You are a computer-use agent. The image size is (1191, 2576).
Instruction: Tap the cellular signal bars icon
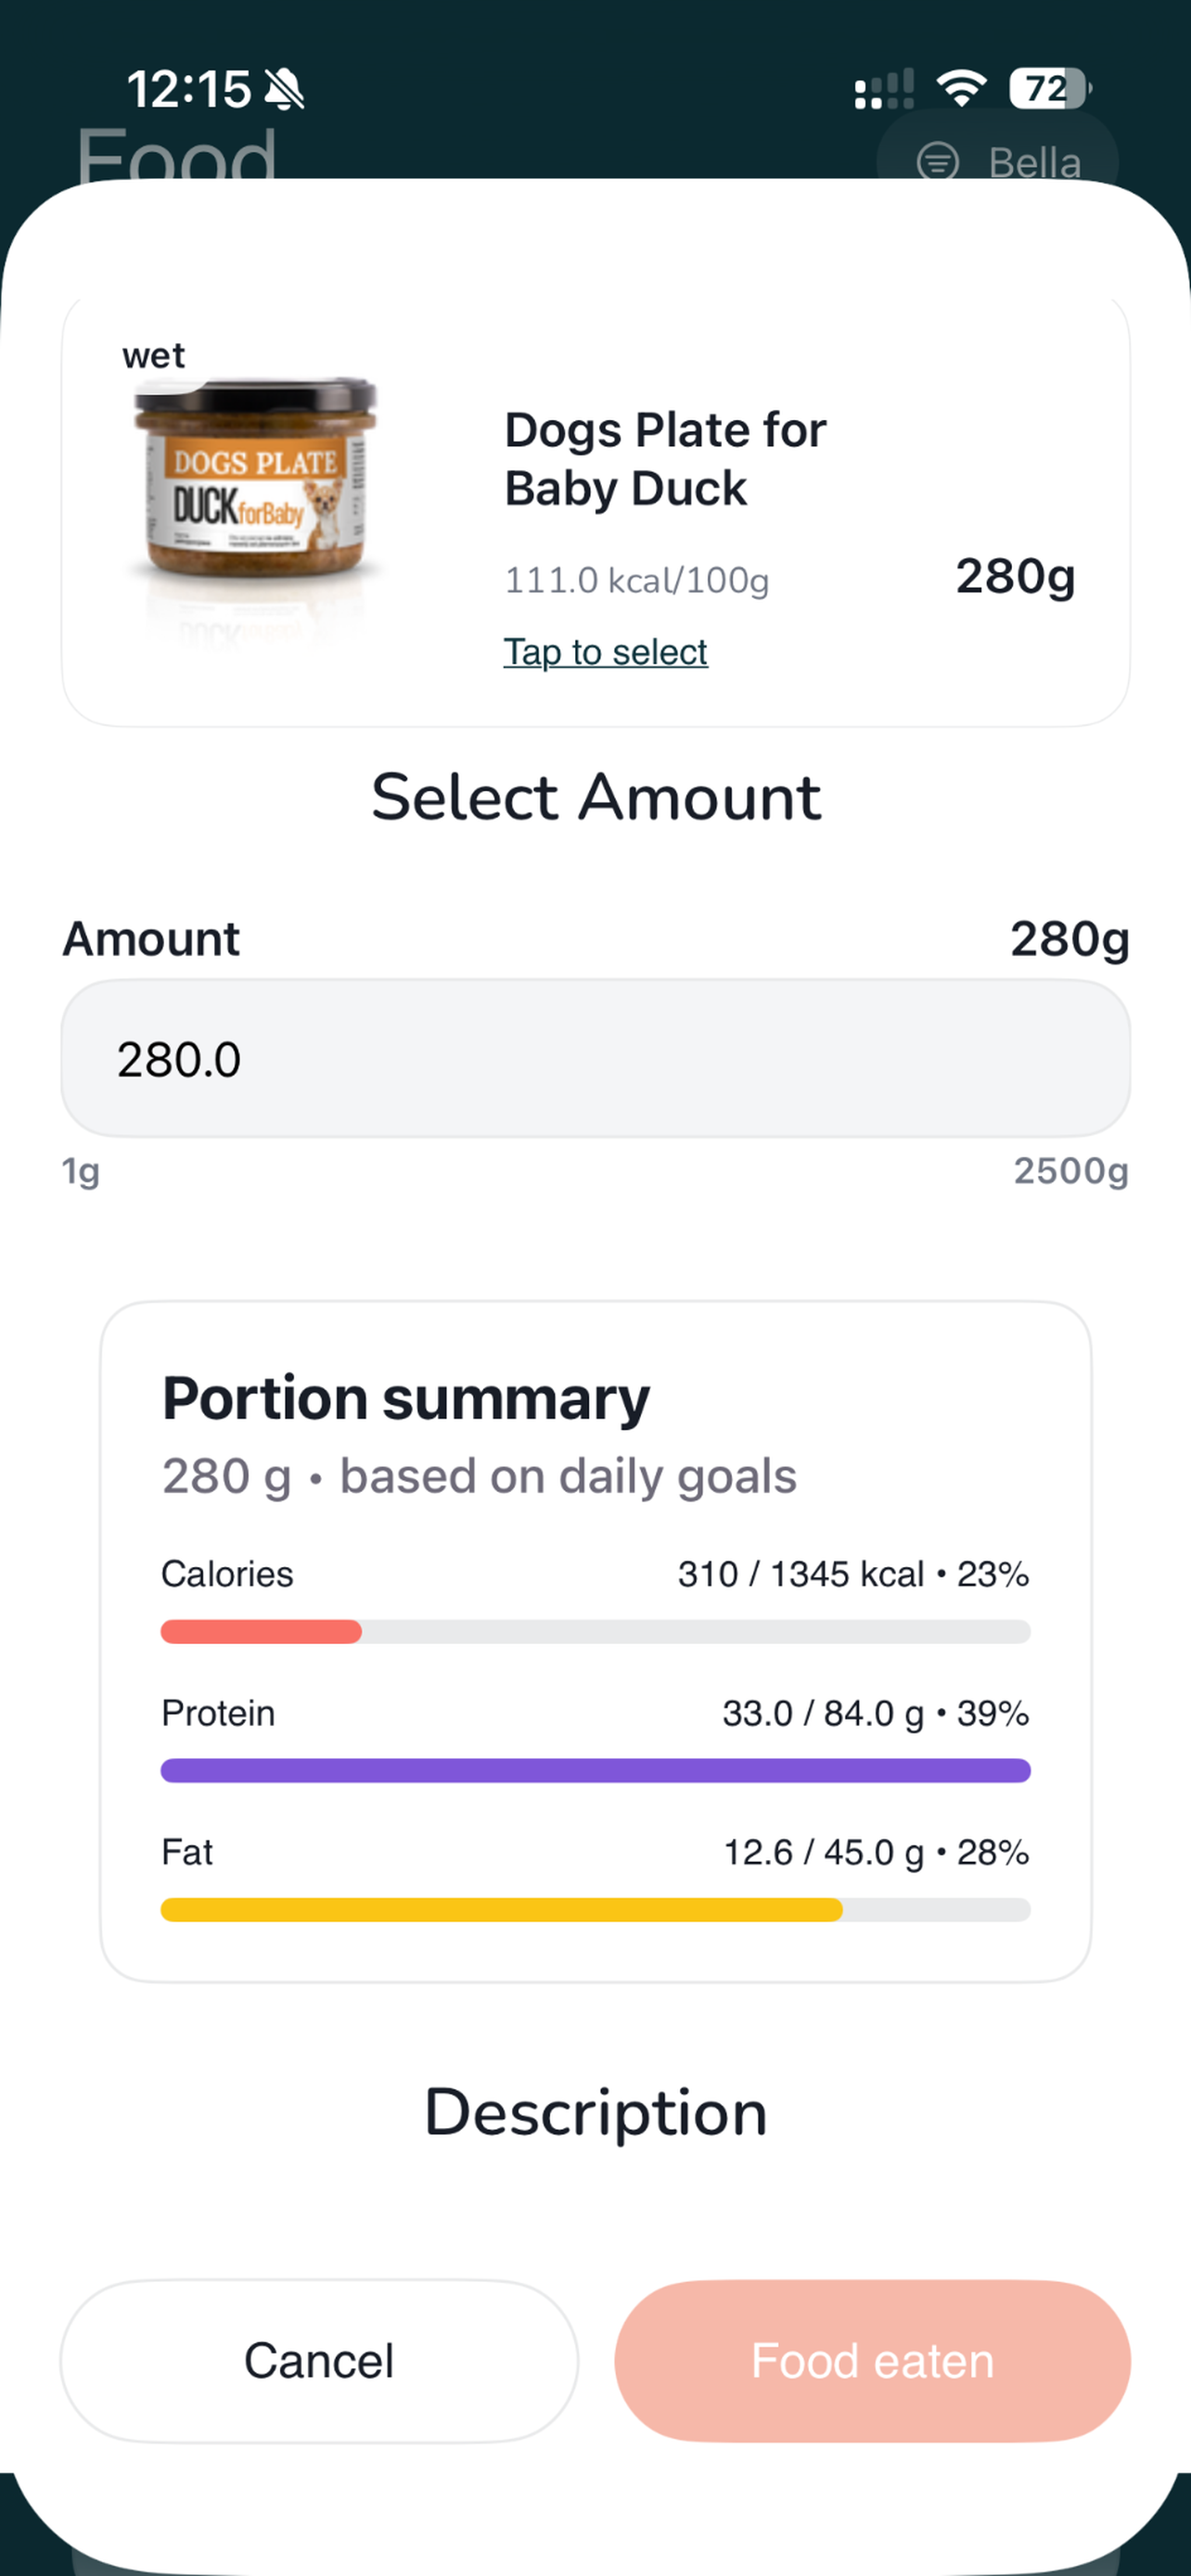(x=884, y=89)
